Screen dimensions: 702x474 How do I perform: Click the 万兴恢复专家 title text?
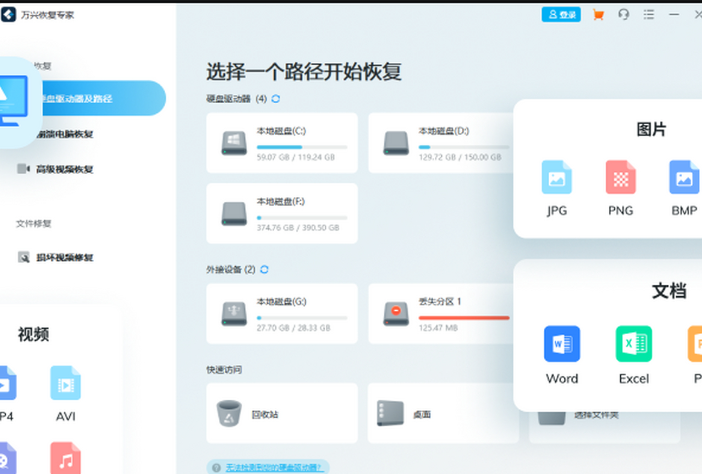(47, 15)
